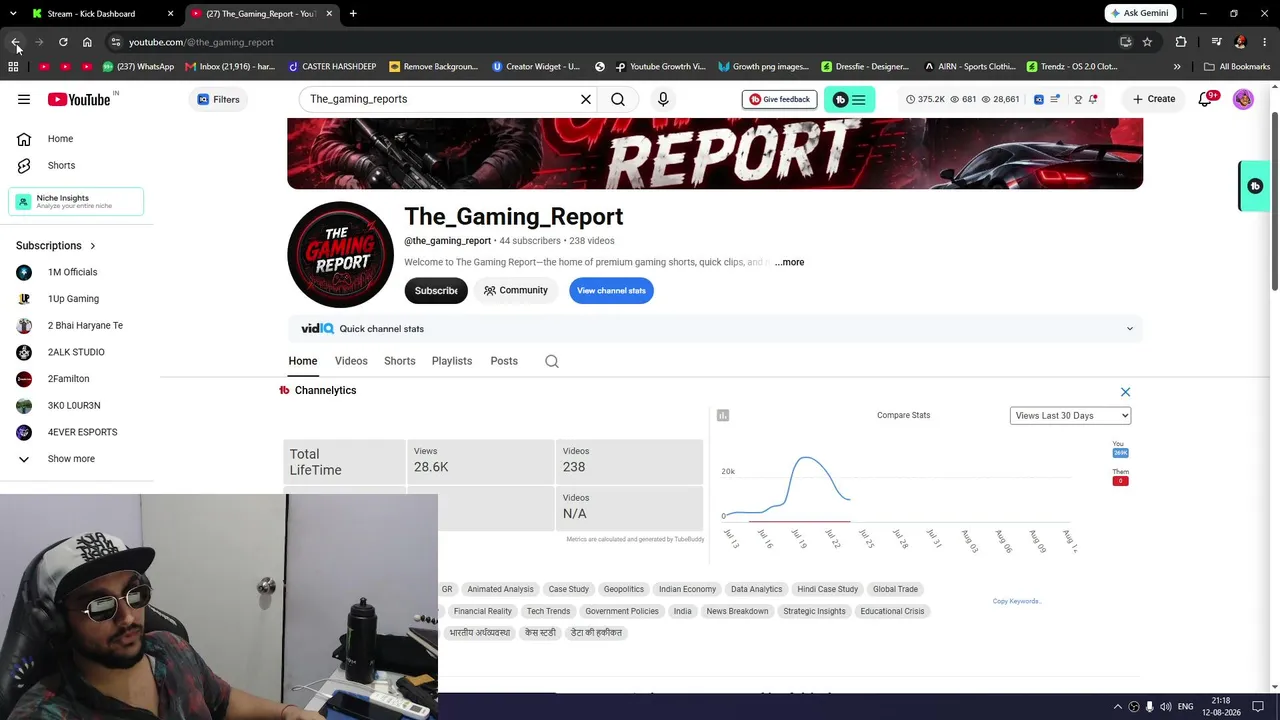Switch to the Videos channel tab
1280x720 pixels.
[x=351, y=361]
